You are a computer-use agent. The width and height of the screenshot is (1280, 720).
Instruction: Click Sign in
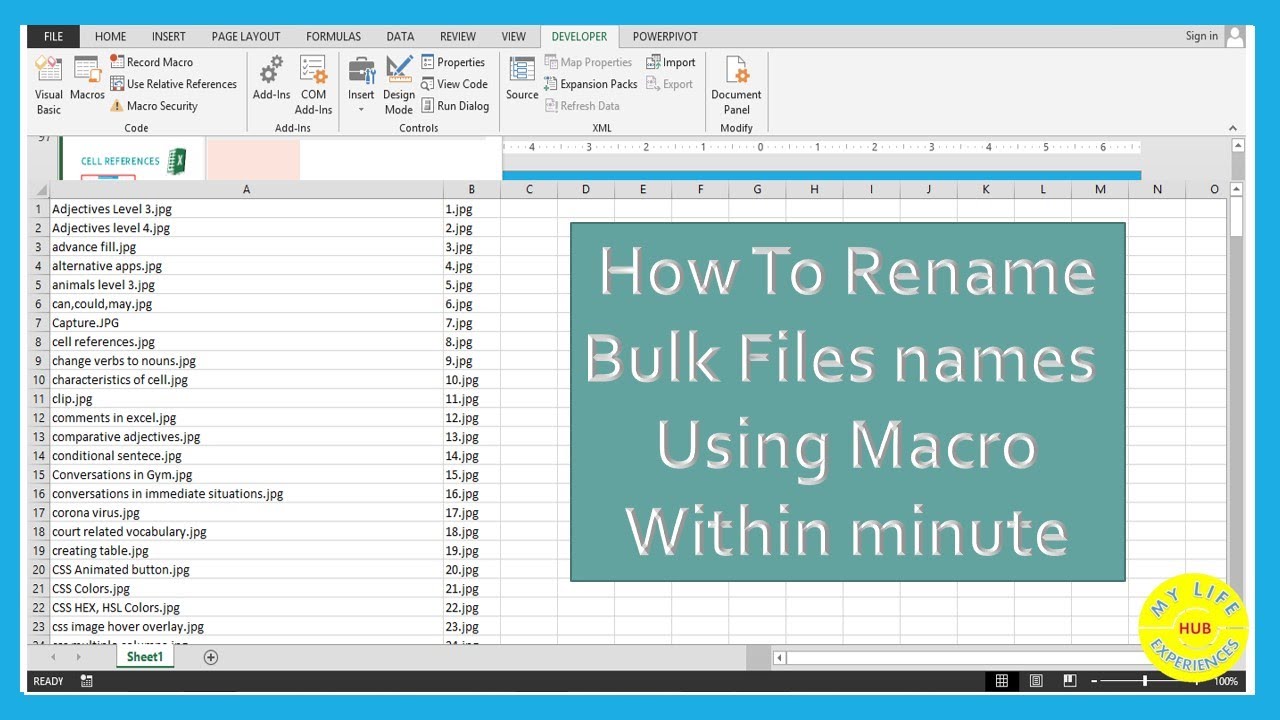[1202, 36]
